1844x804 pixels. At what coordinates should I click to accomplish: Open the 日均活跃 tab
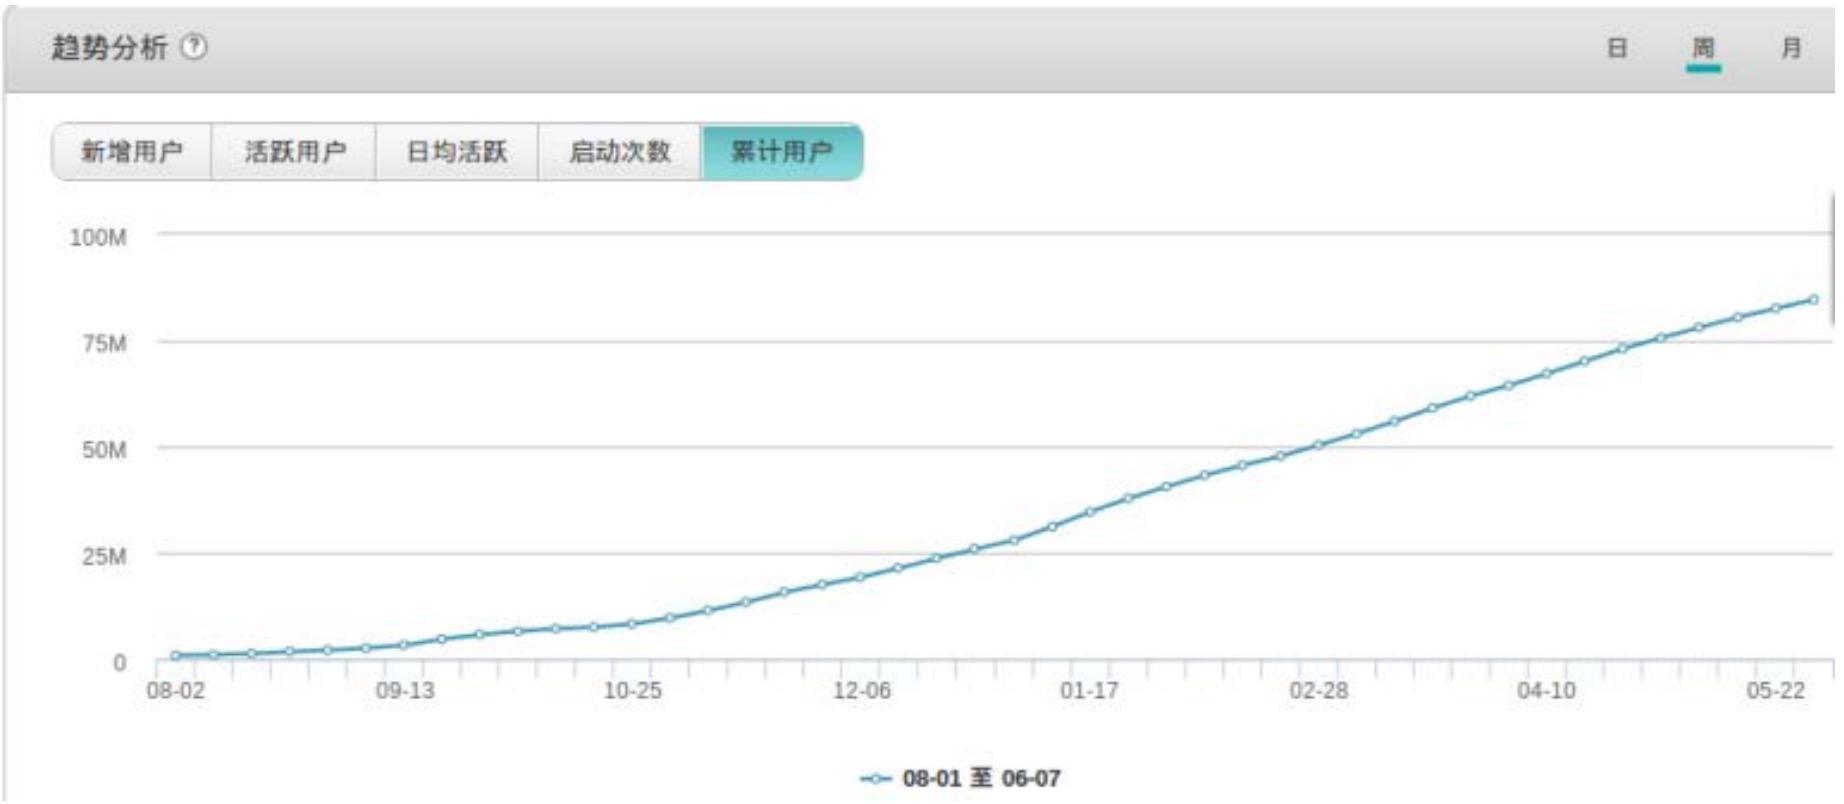tap(457, 152)
